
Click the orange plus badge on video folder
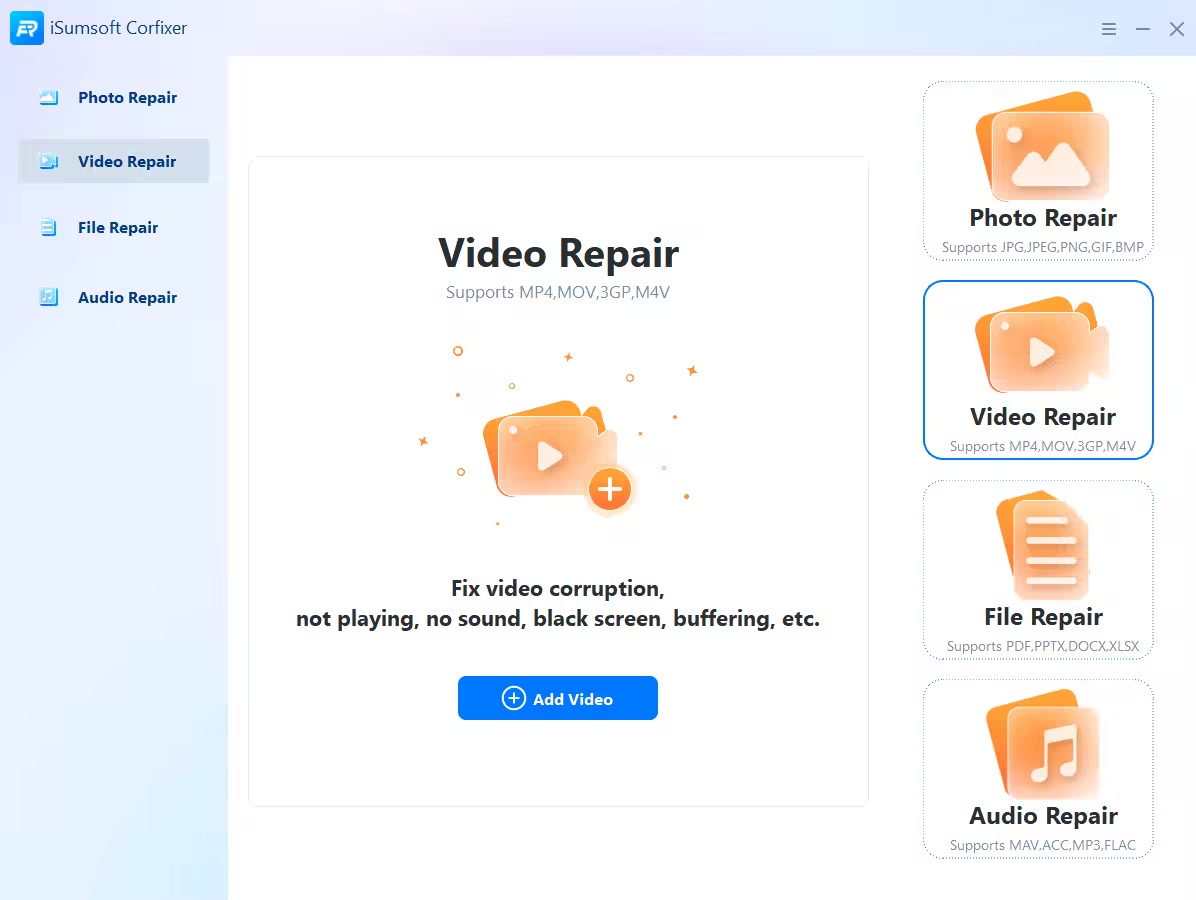tap(609, 490)
